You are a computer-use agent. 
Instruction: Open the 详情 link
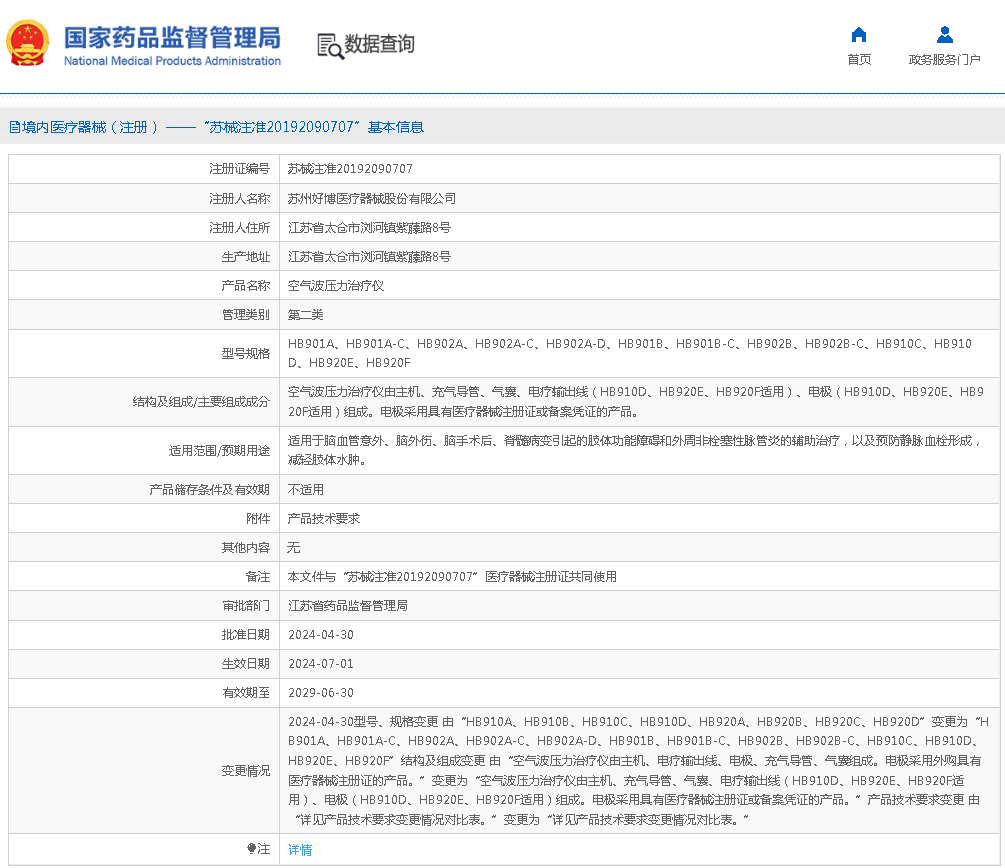pyautogui.click(x=300, y=850)
